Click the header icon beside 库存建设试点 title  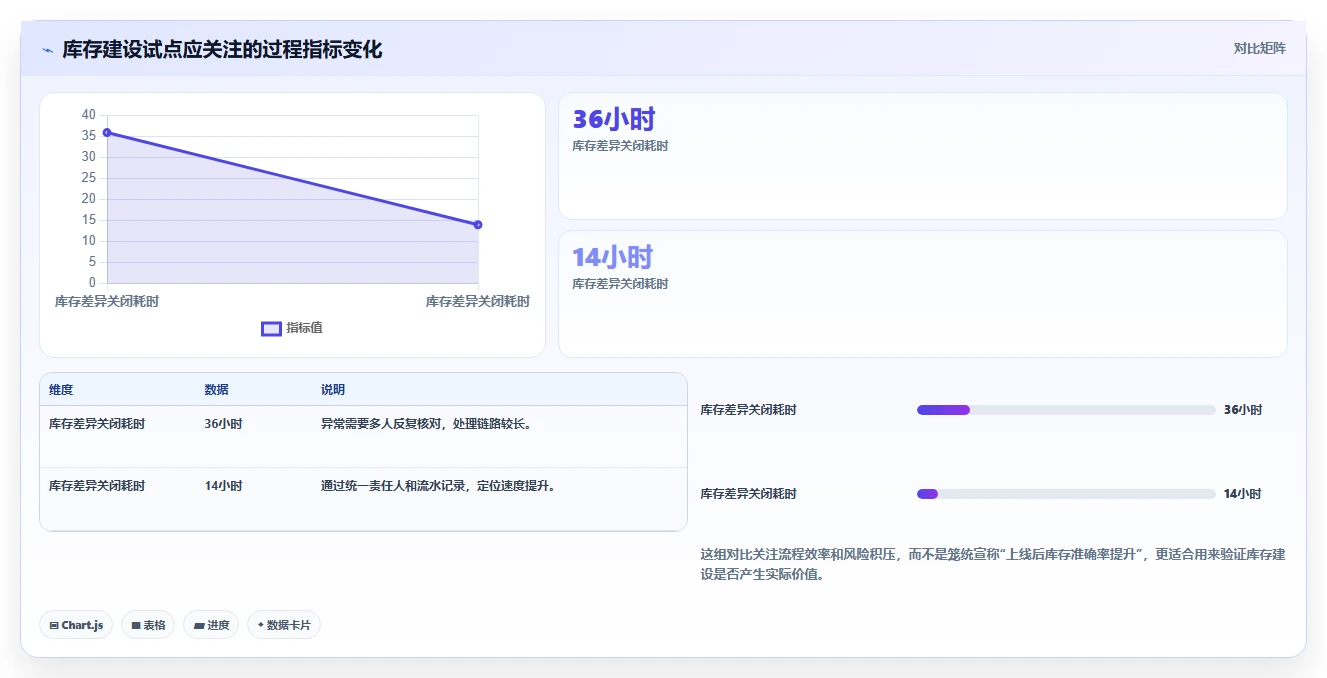[x=48, y=50]
